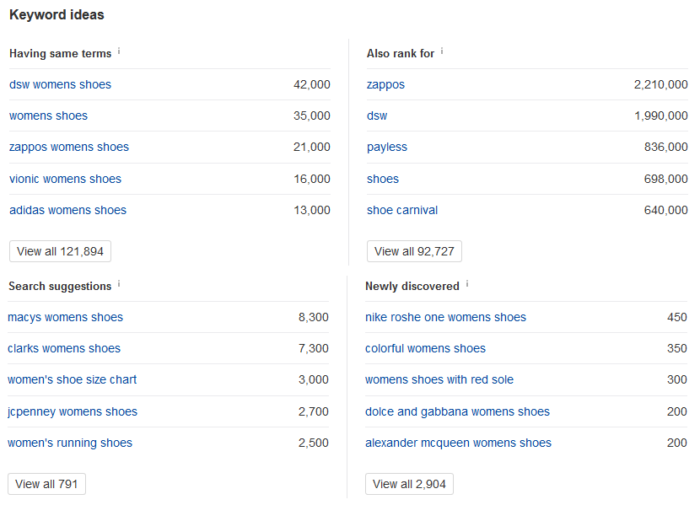Image resolution: width=700 pixels, height=505 pixels.
Task: Select zappos womens shoes keyword
Action: (69, 147)
